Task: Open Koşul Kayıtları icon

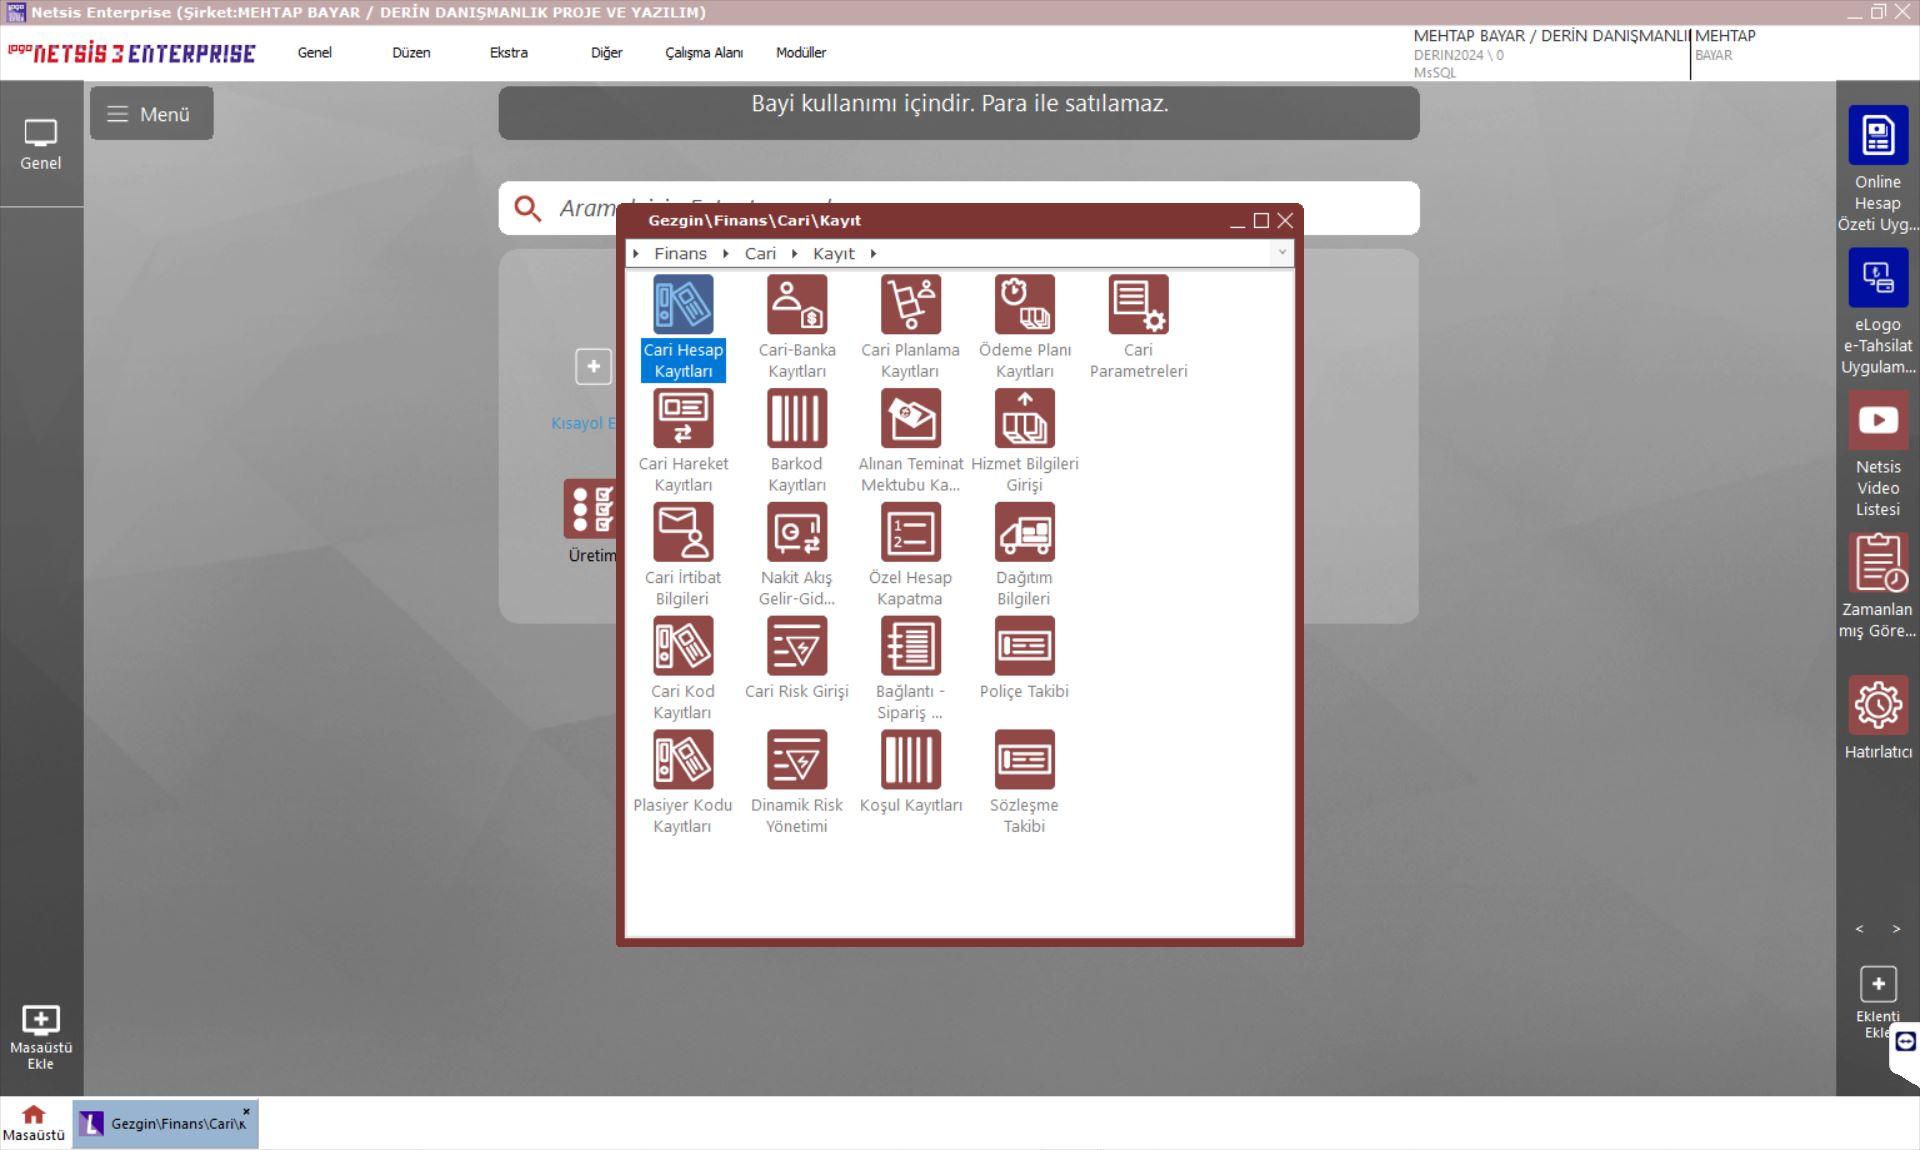Action: click(x=910, y=760)
